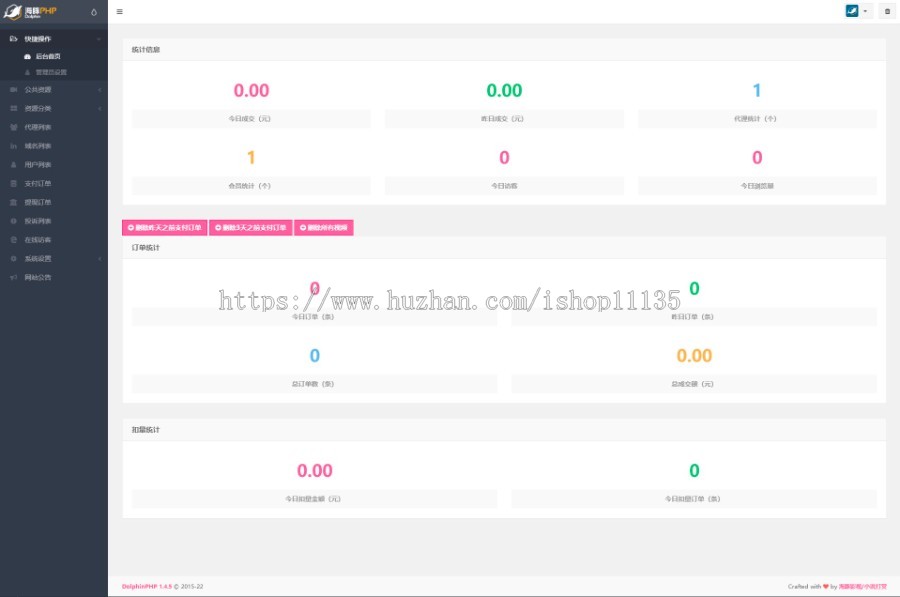Expand the 资源分类 submenu
The height and width of the screenshot is (597, 900).
coord(54,108)
